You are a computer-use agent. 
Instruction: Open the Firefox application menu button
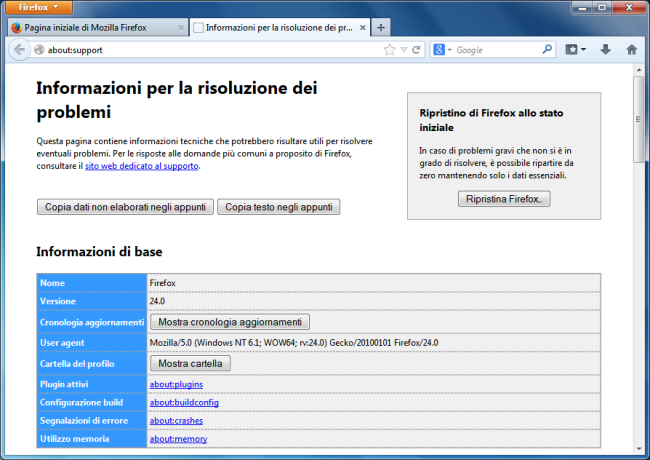tap(38, 7)
